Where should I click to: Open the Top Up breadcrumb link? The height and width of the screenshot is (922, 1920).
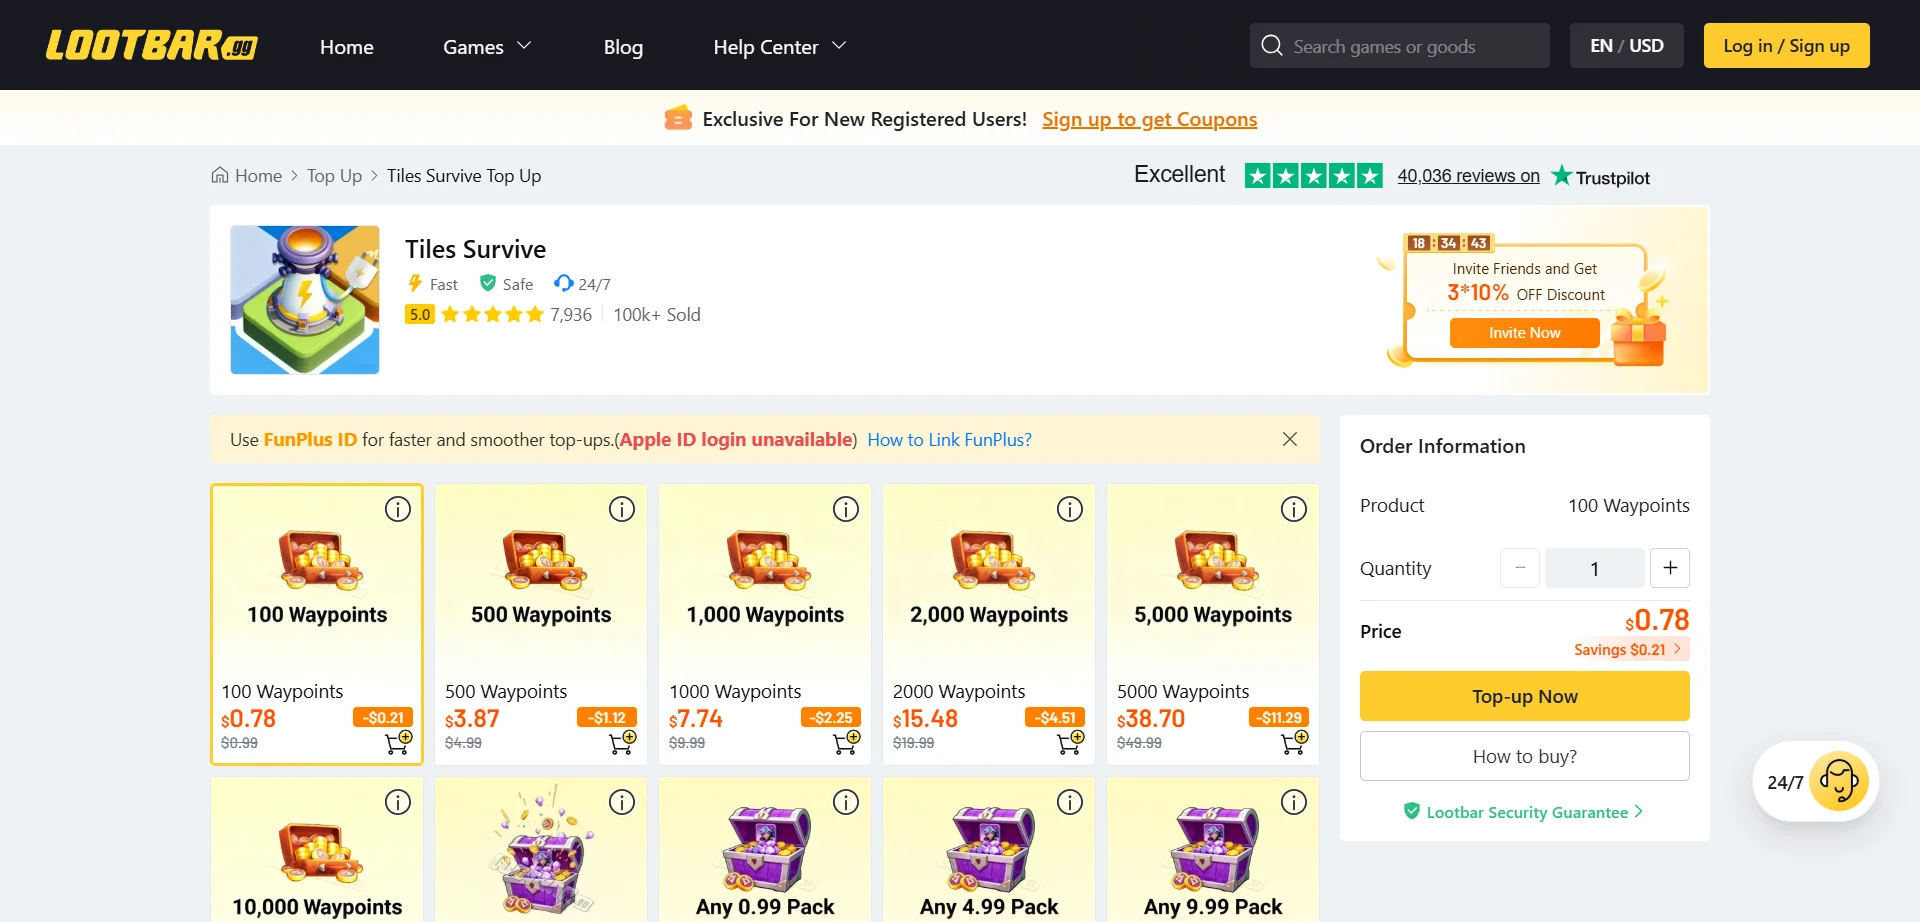tap(334, 175)
